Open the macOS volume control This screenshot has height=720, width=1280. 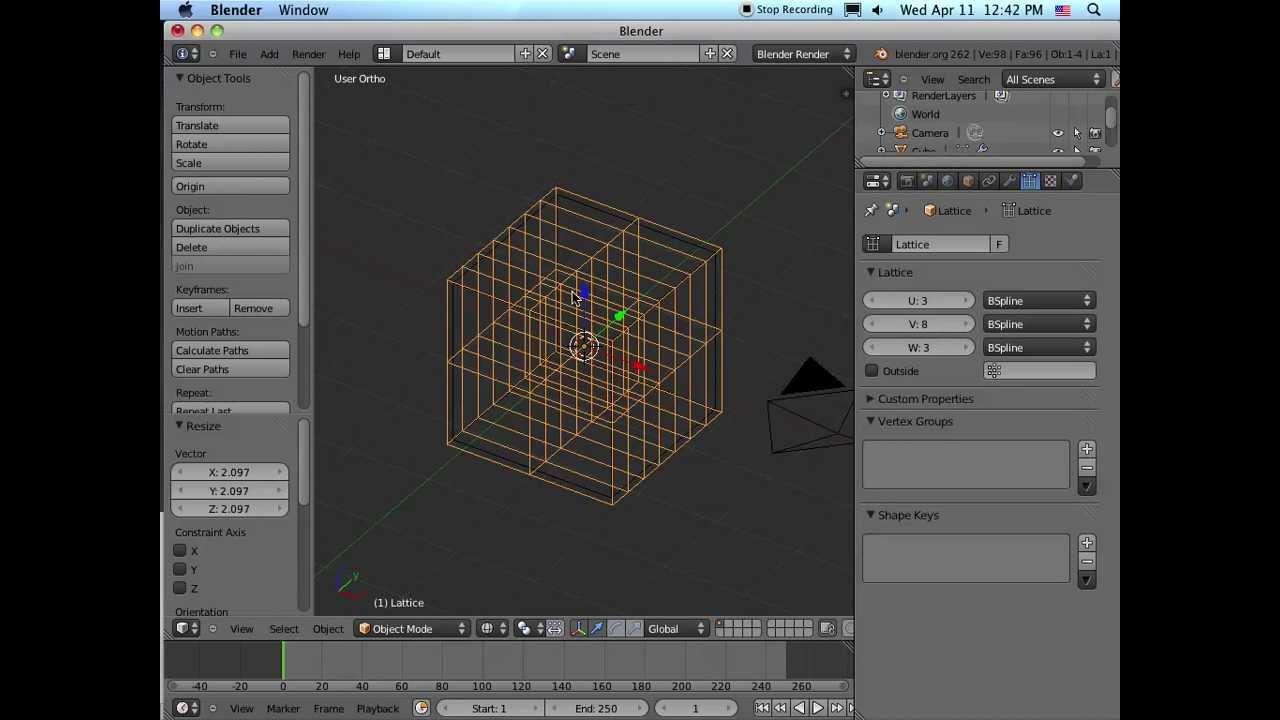[x=877, y=10]
